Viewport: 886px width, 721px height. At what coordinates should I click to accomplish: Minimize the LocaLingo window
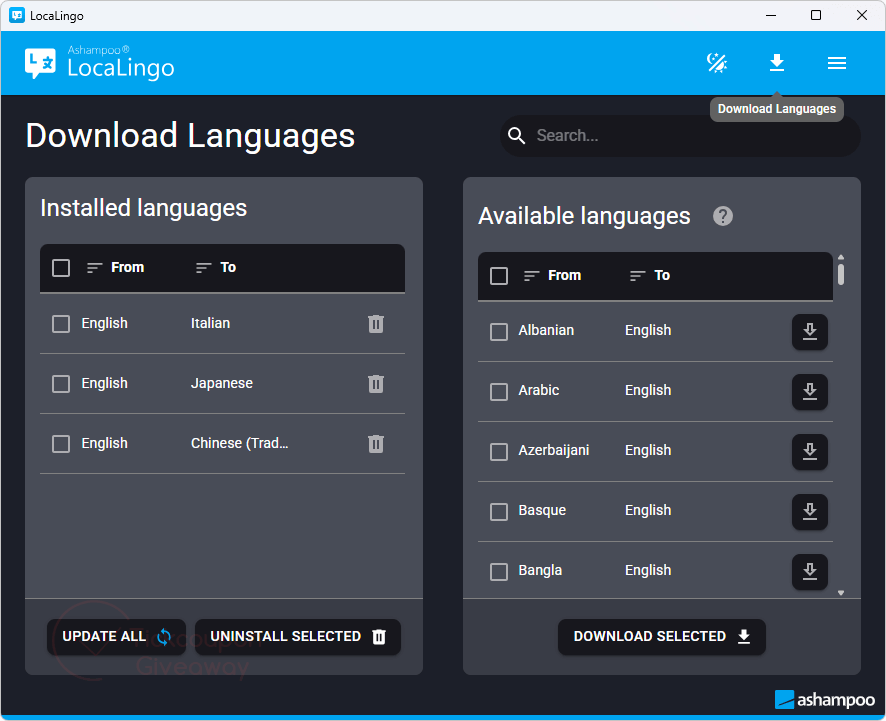(771, 15)
